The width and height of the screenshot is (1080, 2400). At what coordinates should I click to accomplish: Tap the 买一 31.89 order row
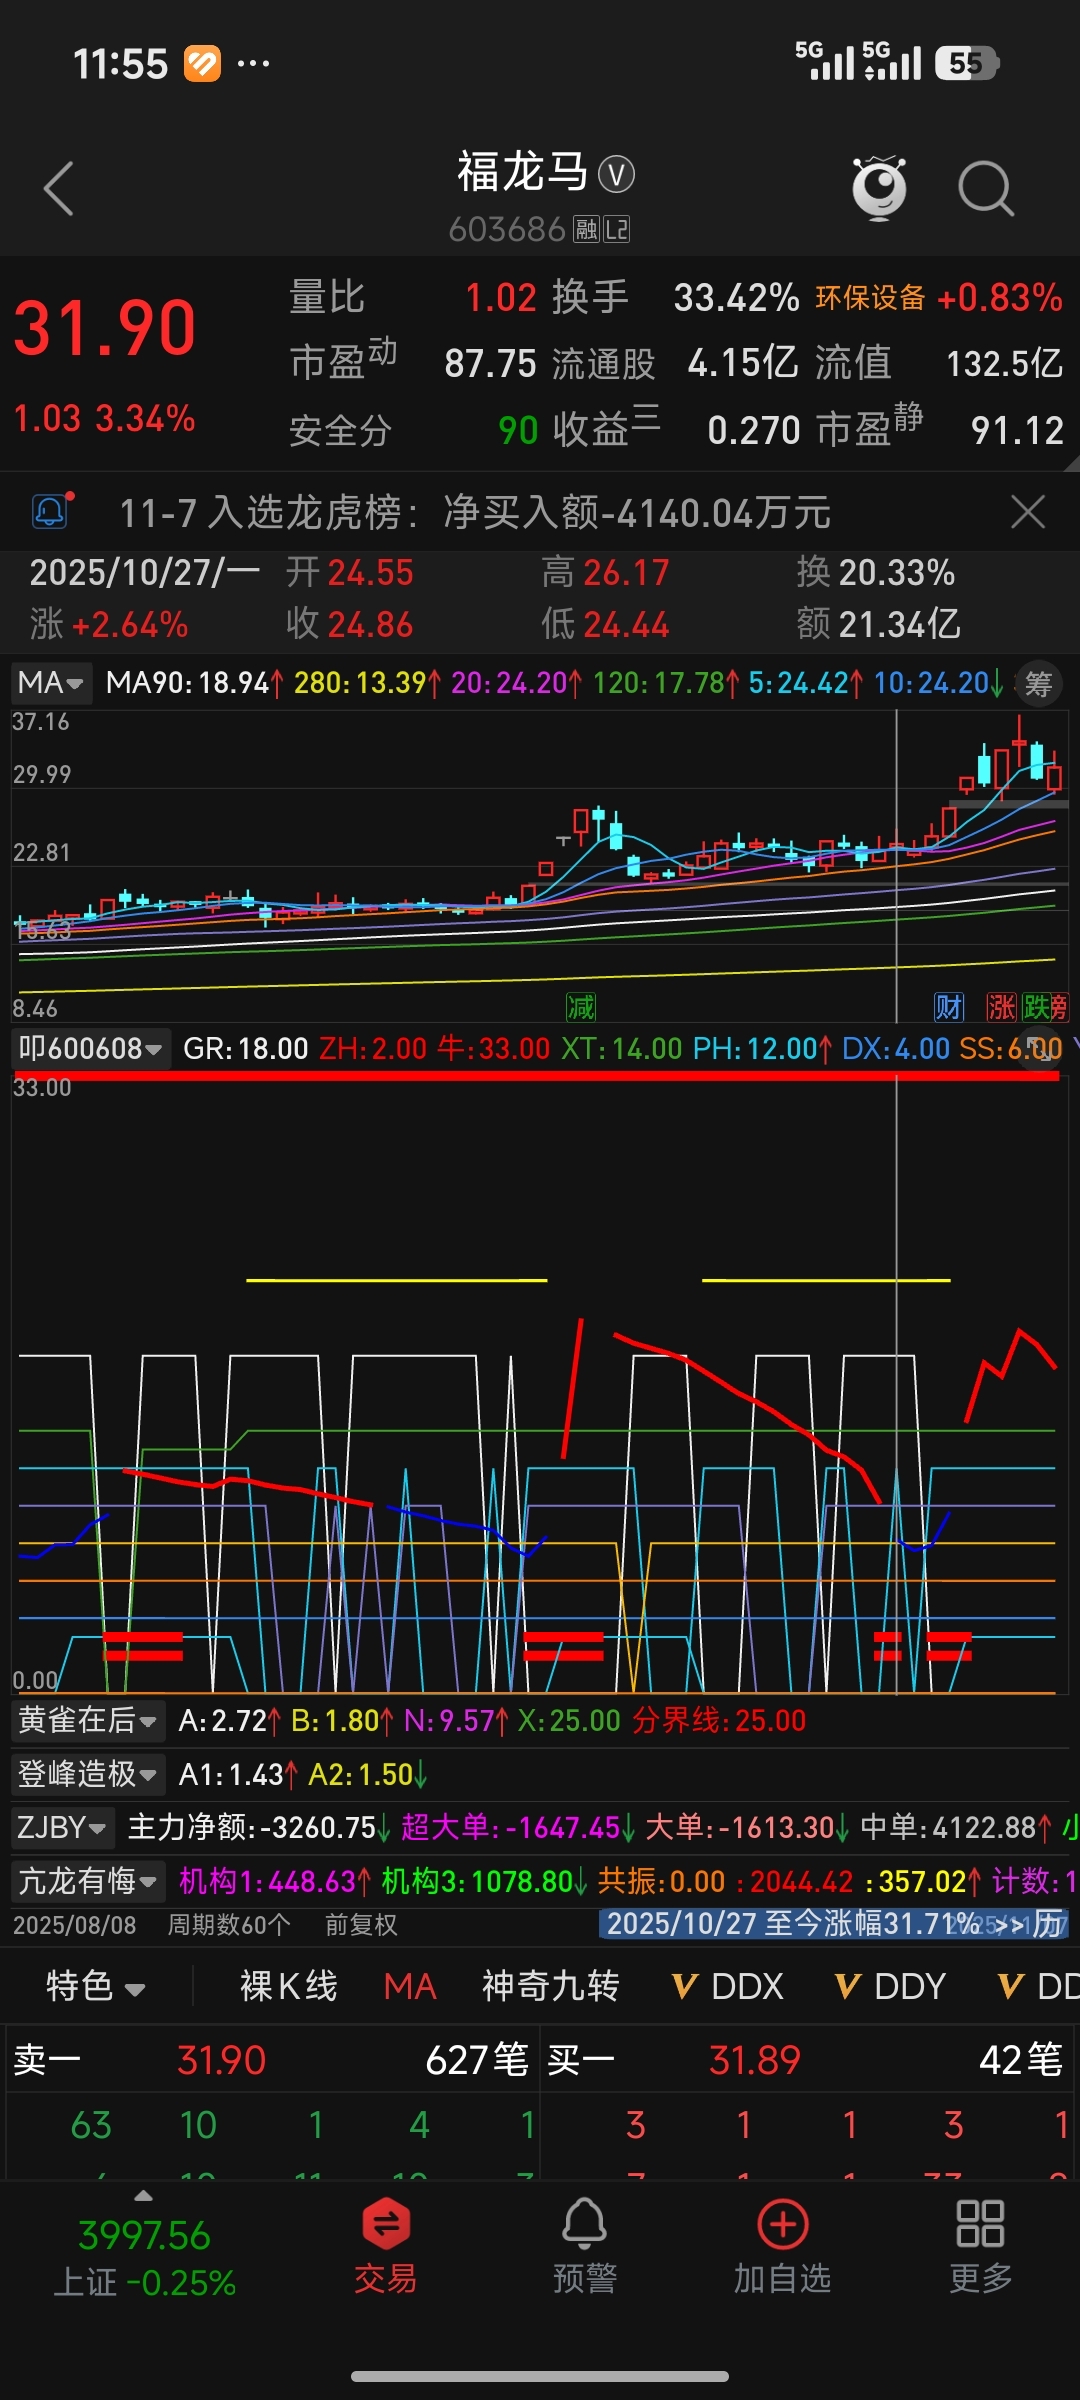point(806,2060)
